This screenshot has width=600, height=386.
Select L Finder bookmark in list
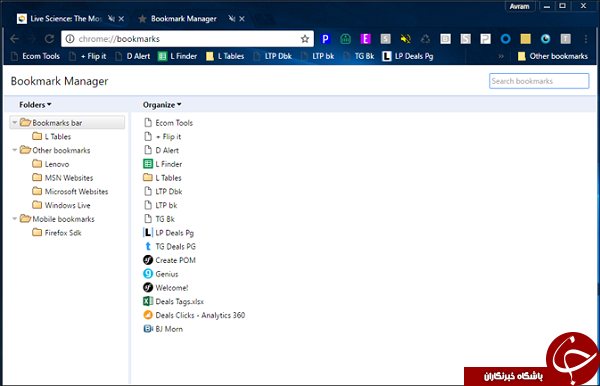click(163, 164)
